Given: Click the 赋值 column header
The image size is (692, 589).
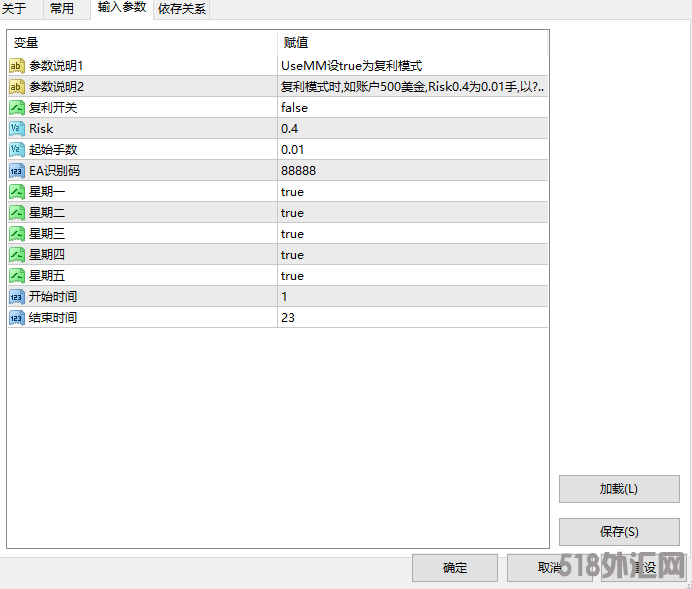Looking at the screenshot, I should click(x=412, y=43).
